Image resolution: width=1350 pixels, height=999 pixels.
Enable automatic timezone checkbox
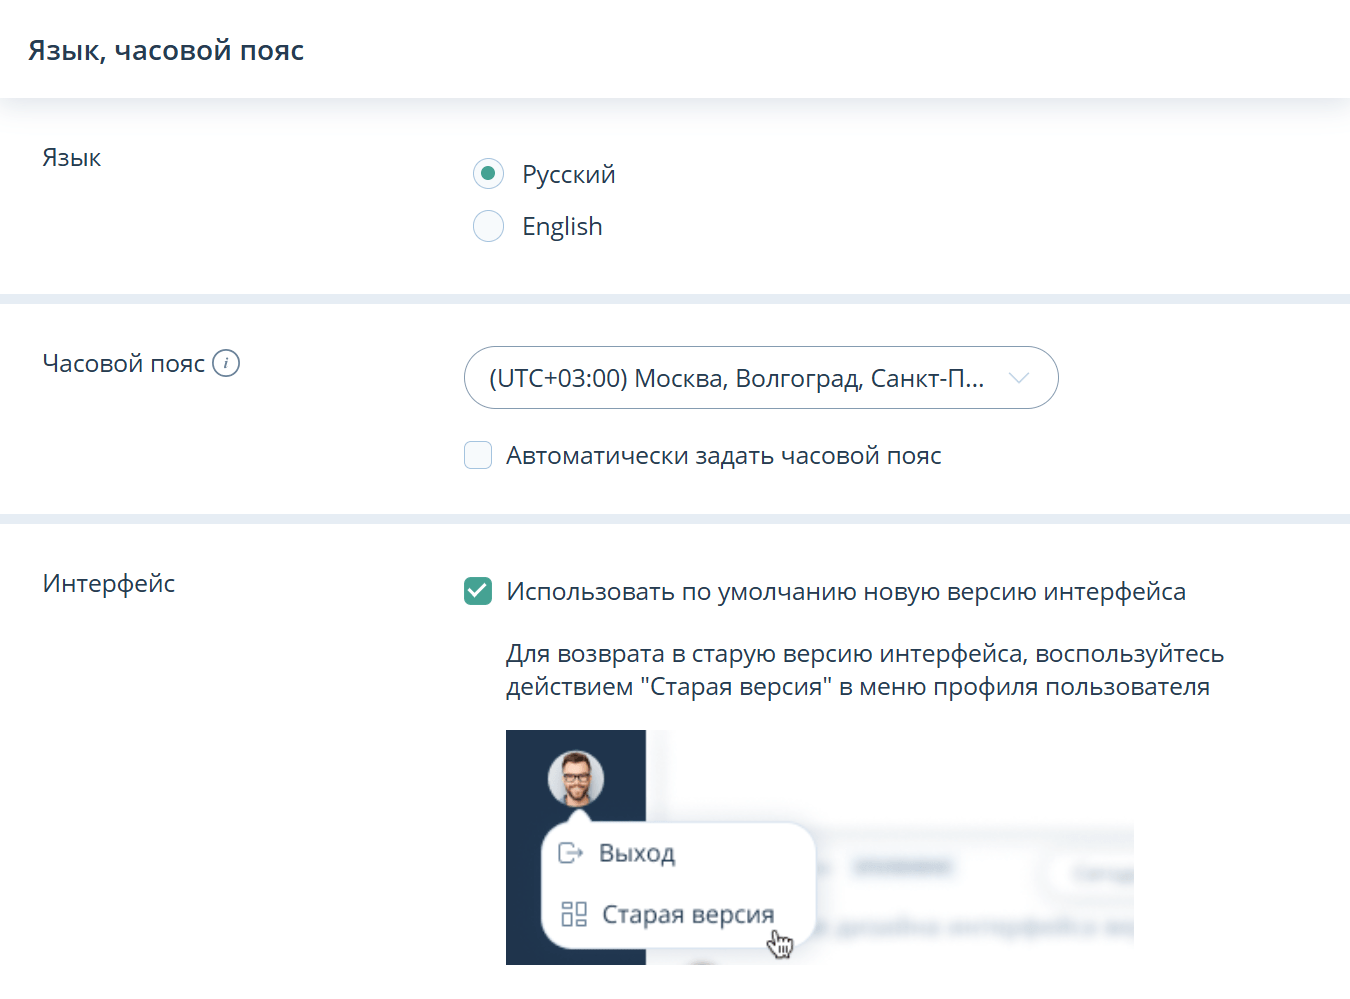click(478, 455)
